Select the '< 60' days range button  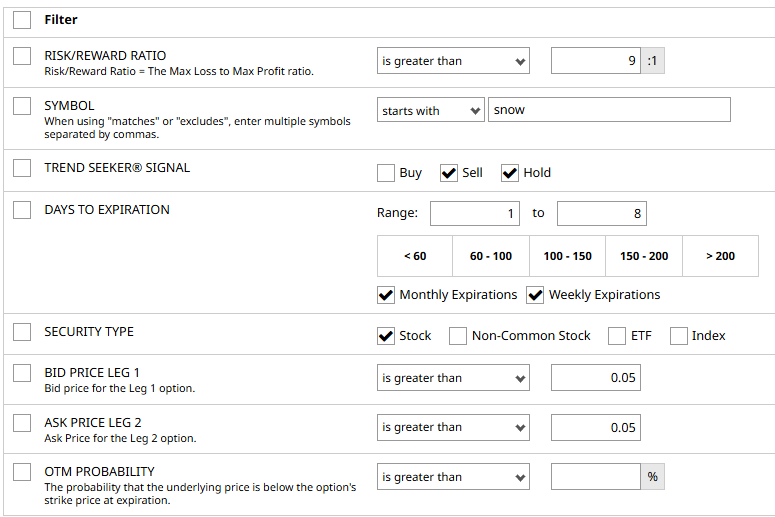coord(415,256)
